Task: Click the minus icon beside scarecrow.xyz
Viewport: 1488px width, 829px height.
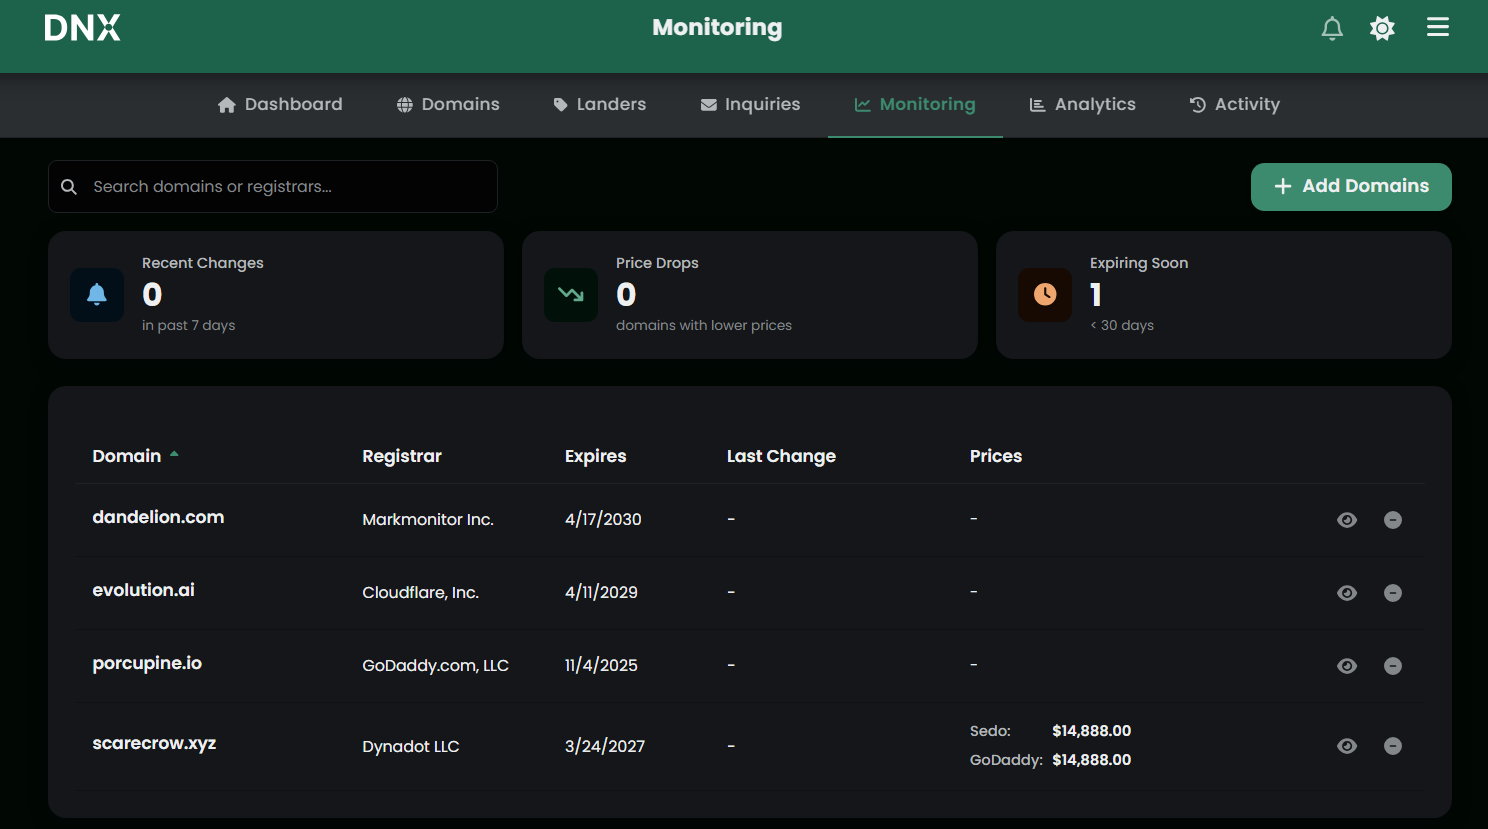Action: click(x=1393, y=746)
